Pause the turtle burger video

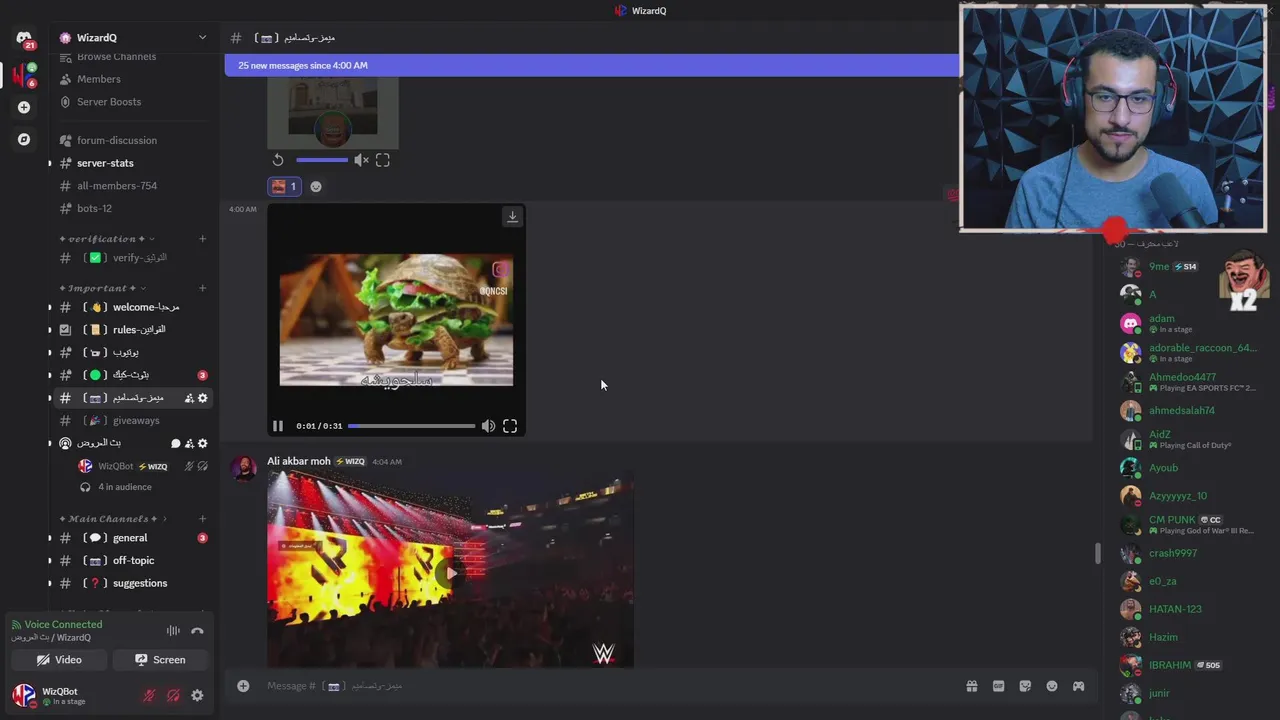278,426
